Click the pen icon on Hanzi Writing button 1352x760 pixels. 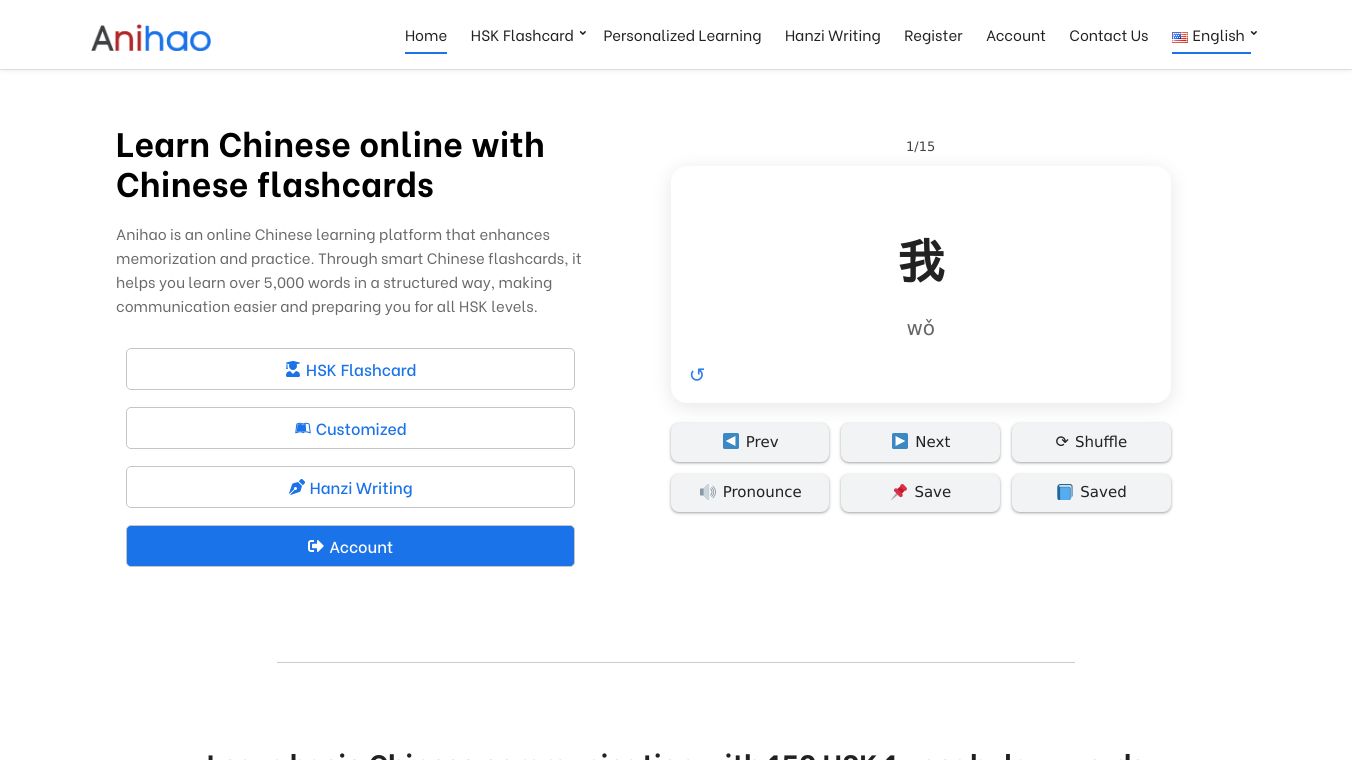(297, 487)
